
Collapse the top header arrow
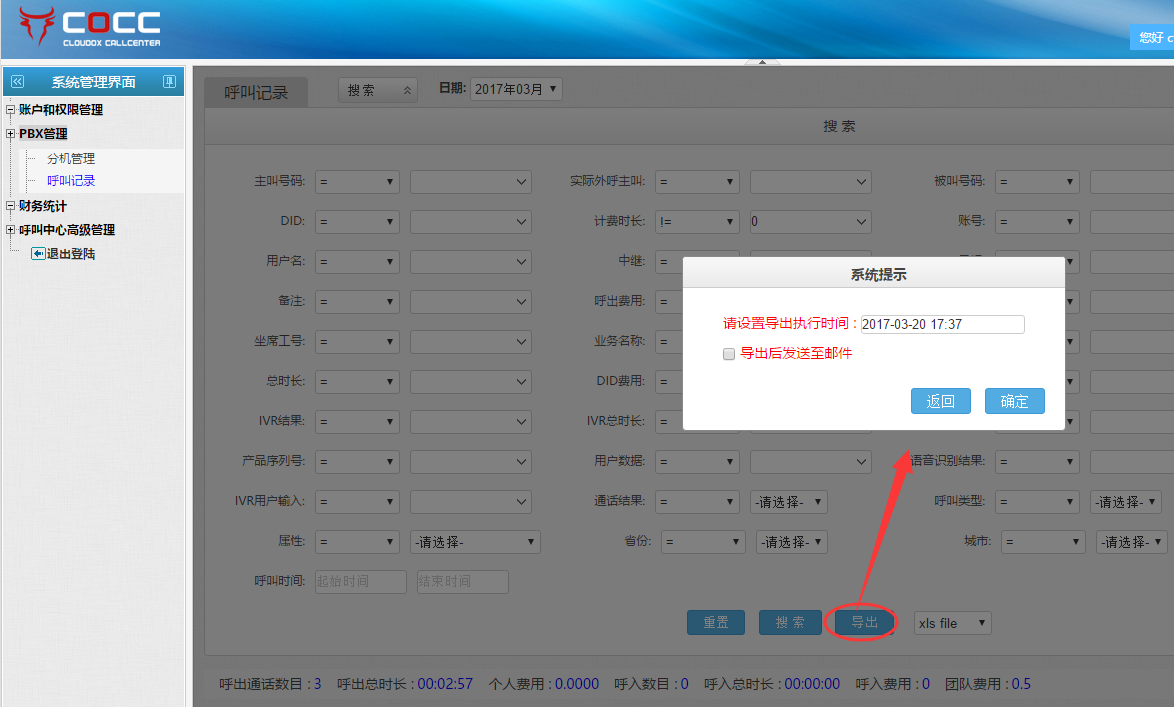click(x=762, y=62)
